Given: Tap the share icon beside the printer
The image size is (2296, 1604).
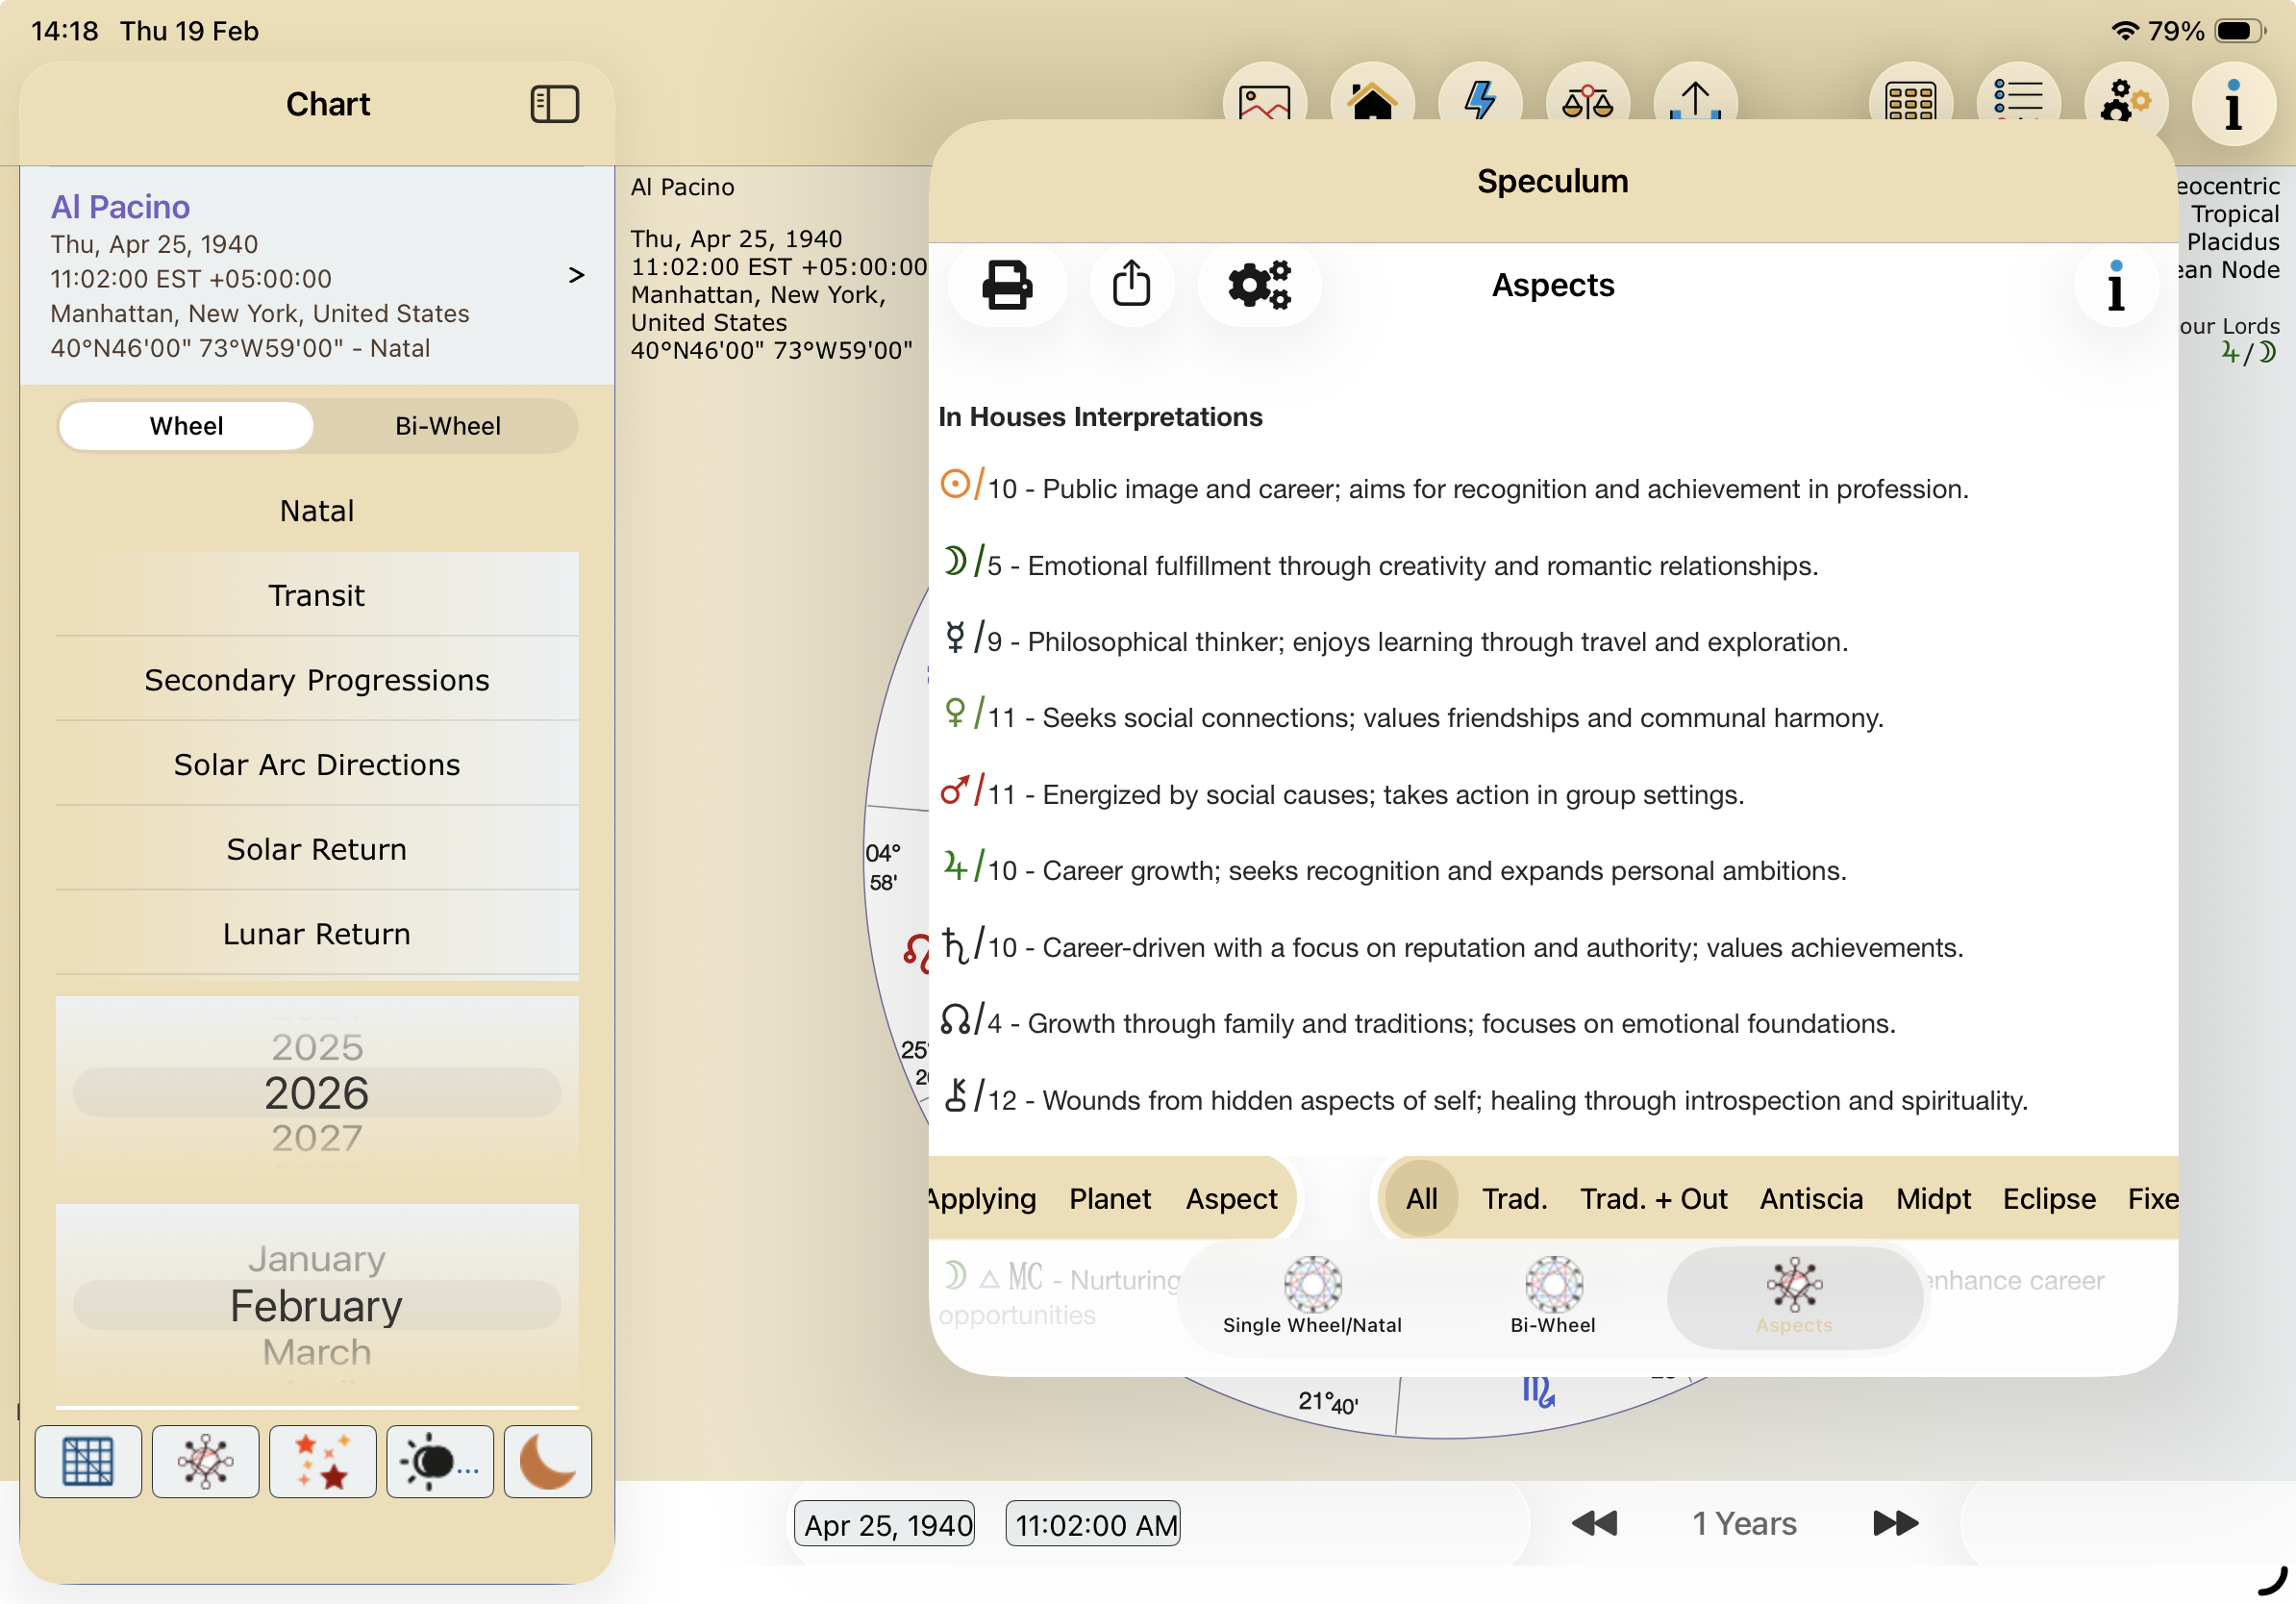Looking at the screenshot, I should [1131, 285].
